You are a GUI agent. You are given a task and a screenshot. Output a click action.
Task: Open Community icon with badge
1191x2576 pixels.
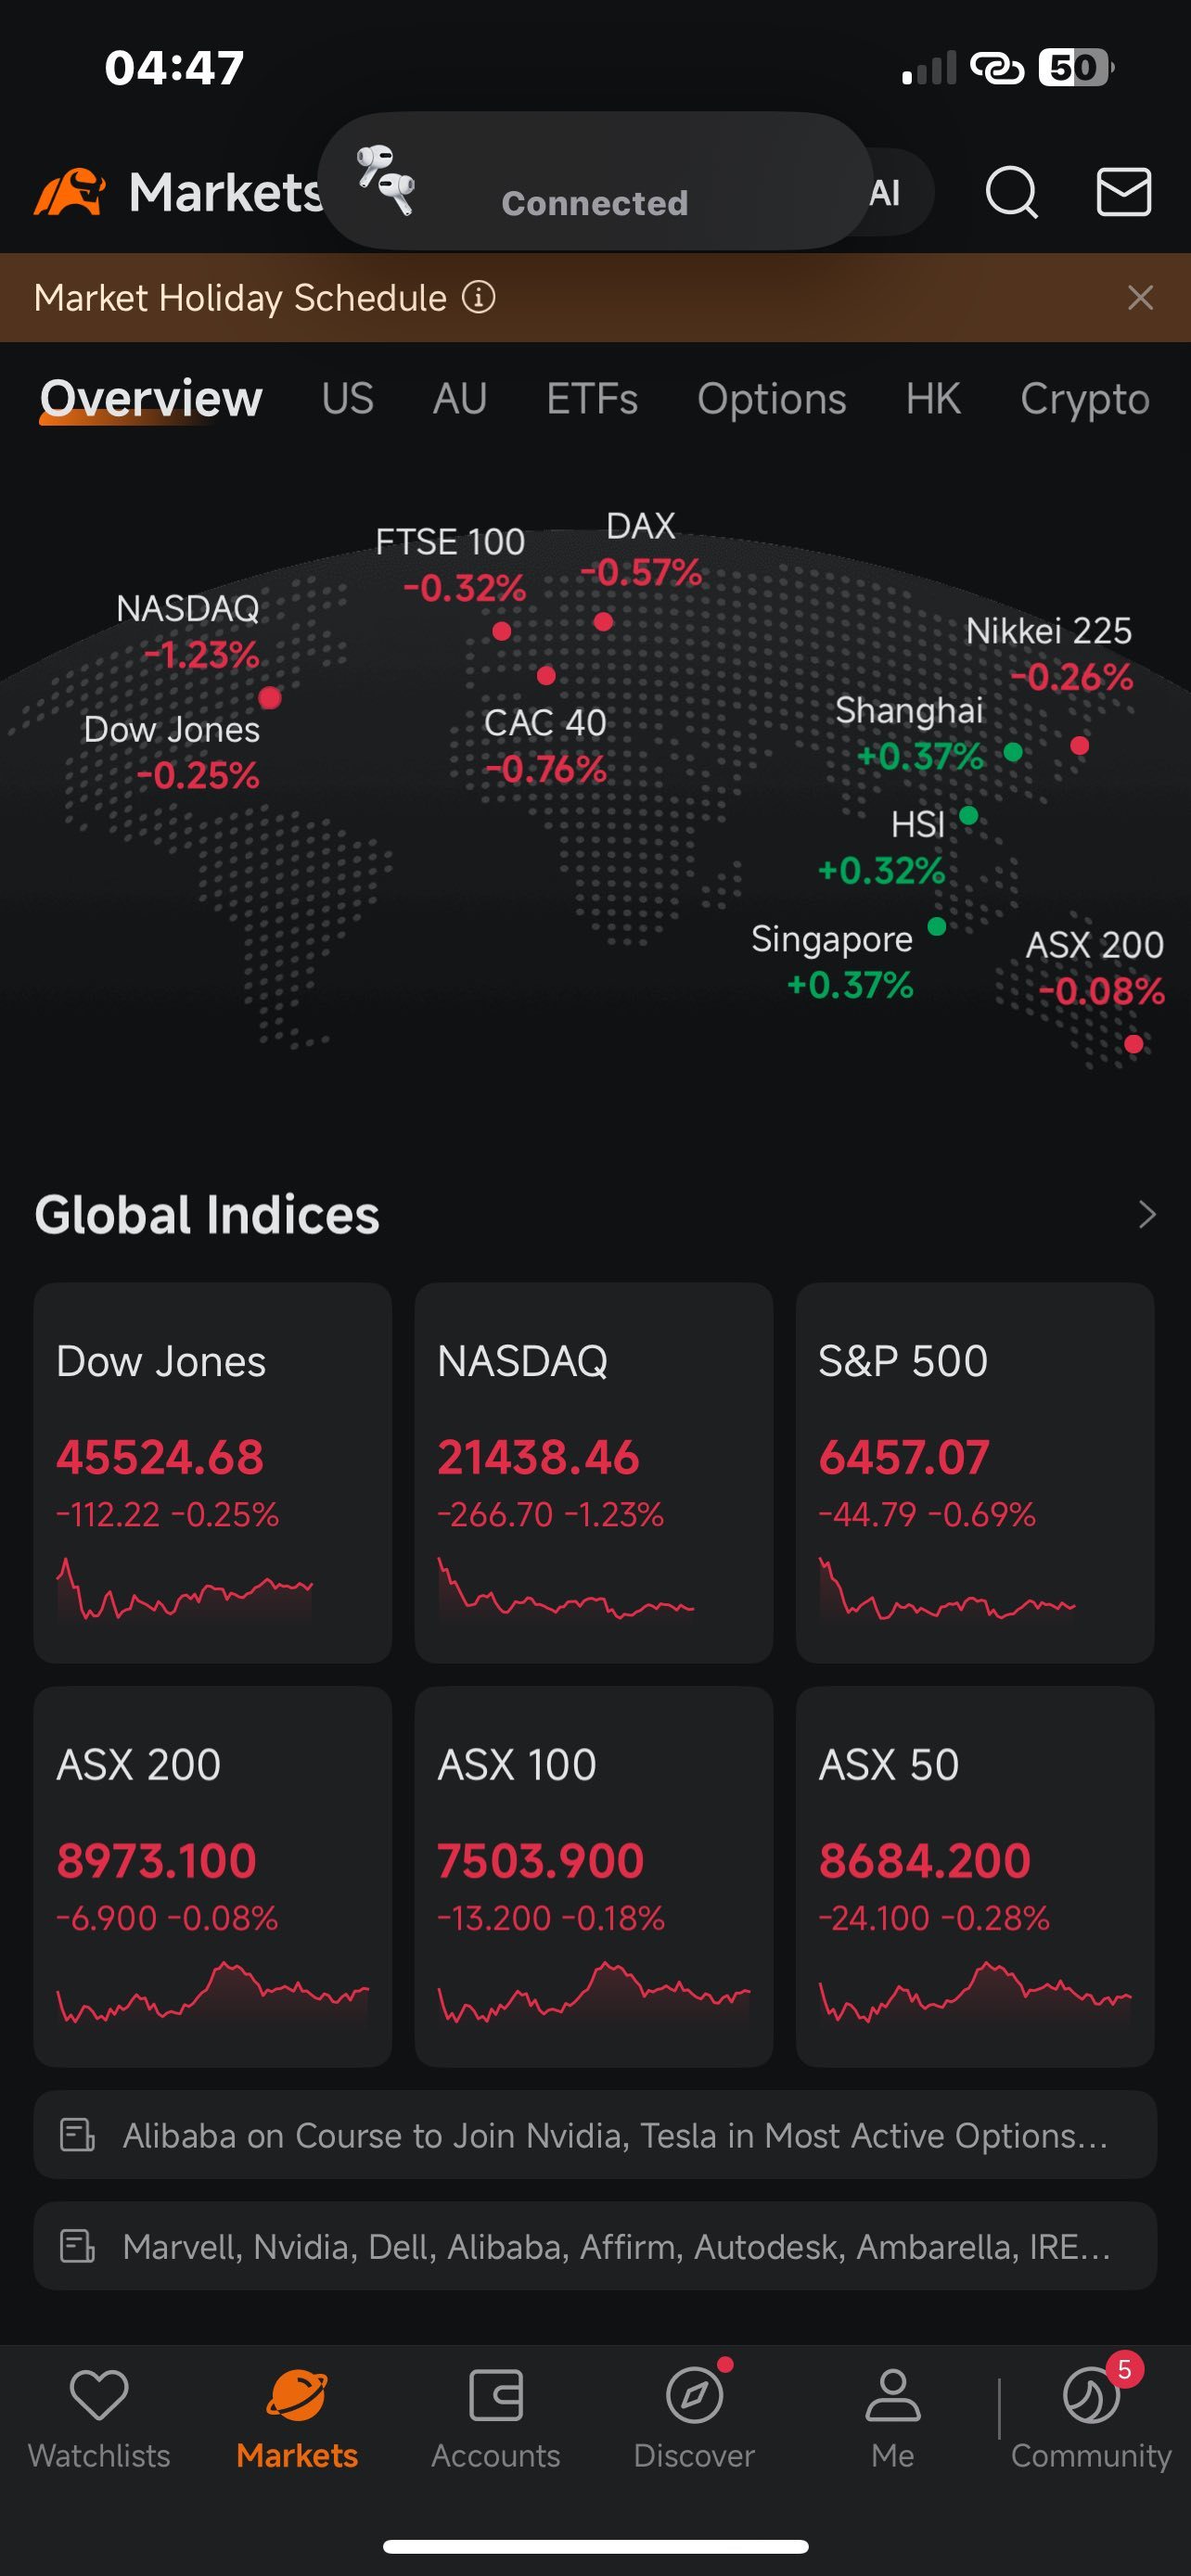tap(1091, 2395)
